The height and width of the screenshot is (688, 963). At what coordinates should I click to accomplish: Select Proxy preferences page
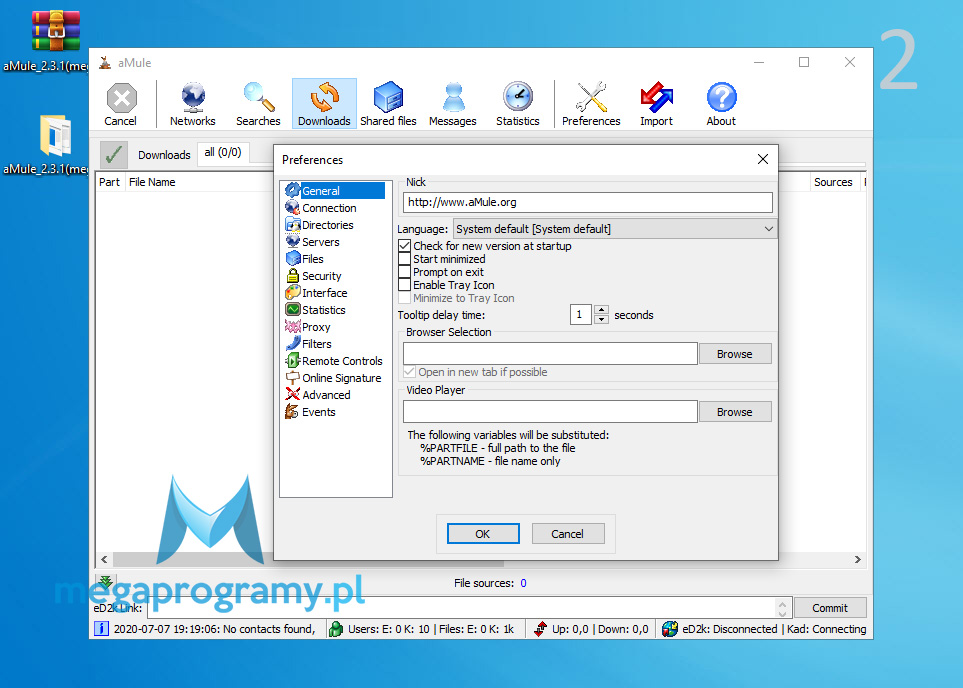(x=308, y=327)
